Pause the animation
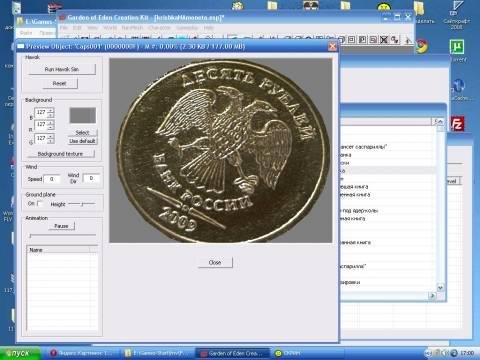Screen dimensions: 480x360 [61, 226]
